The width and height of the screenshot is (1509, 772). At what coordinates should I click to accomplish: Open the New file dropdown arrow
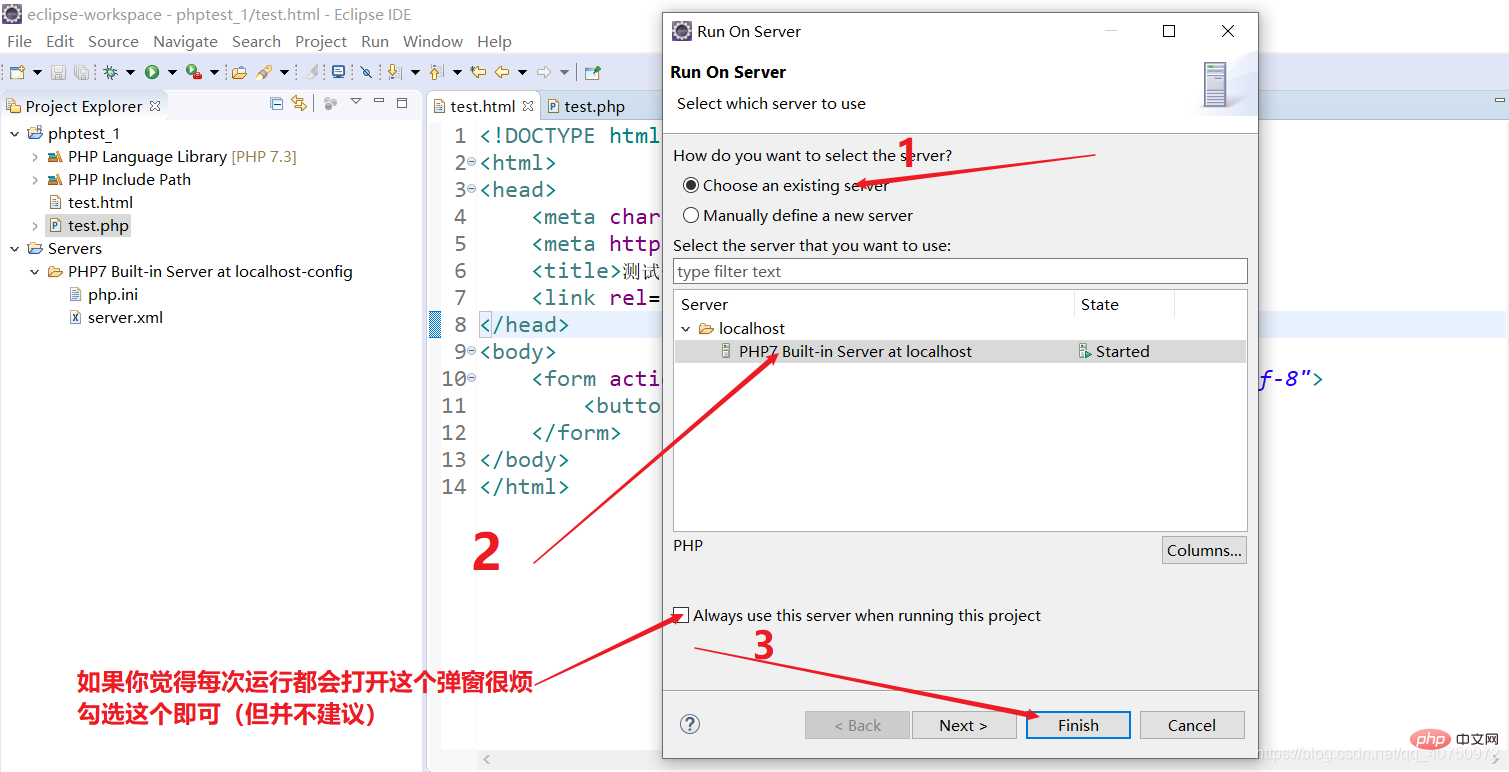(37, 72)
